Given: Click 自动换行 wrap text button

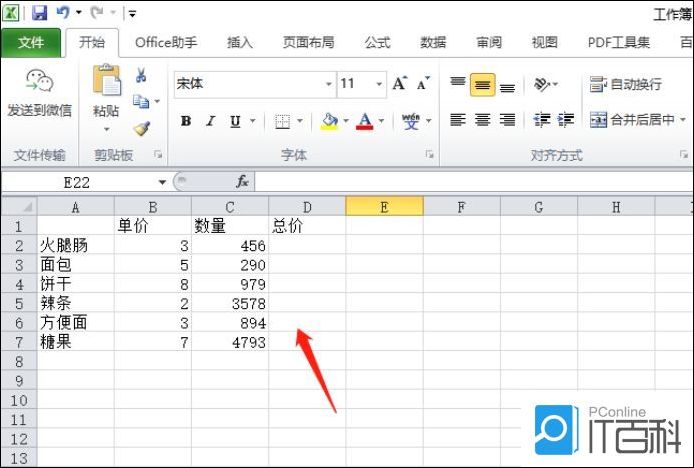Looking at the screenshot, I should (625, 84).
